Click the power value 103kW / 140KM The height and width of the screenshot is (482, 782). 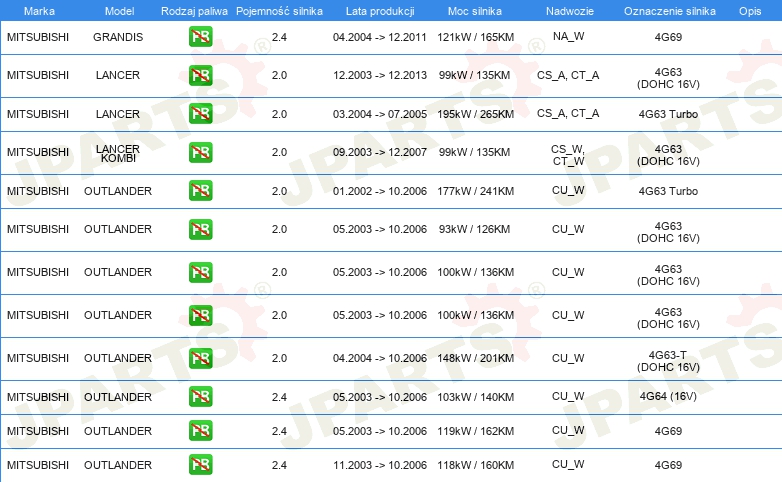(475, 397)
